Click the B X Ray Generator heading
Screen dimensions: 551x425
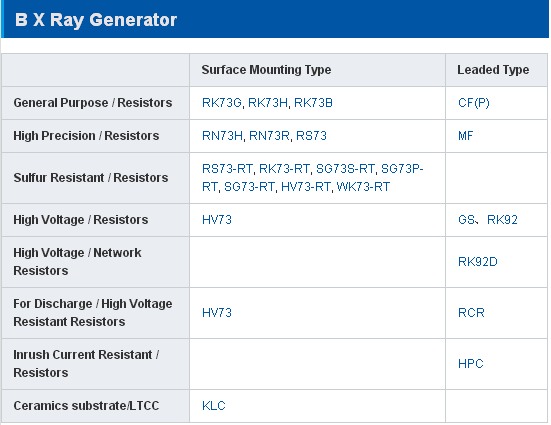point(96,20)
